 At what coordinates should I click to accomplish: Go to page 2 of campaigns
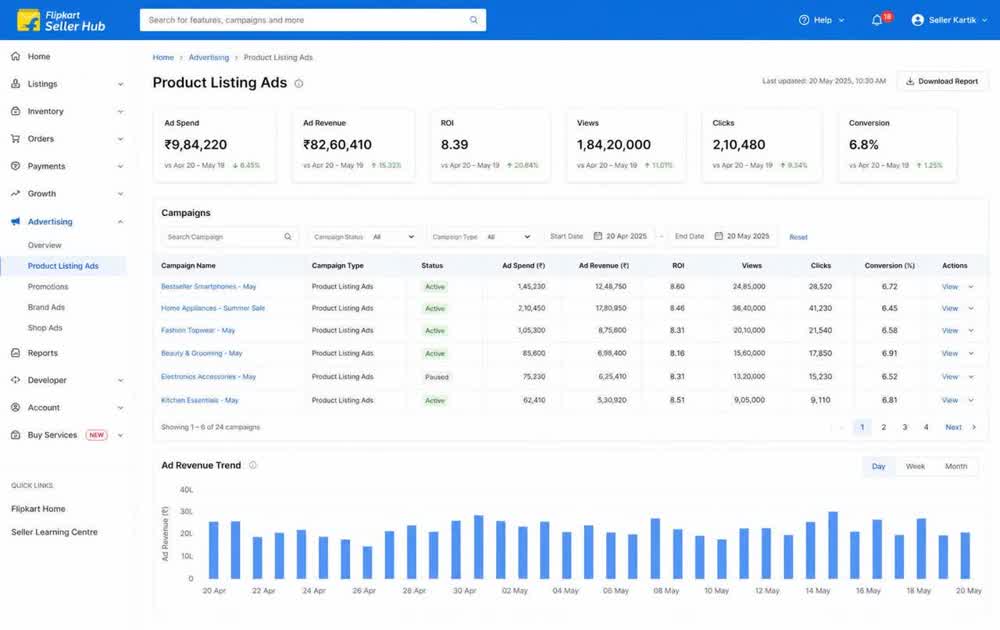coord(883,427)
